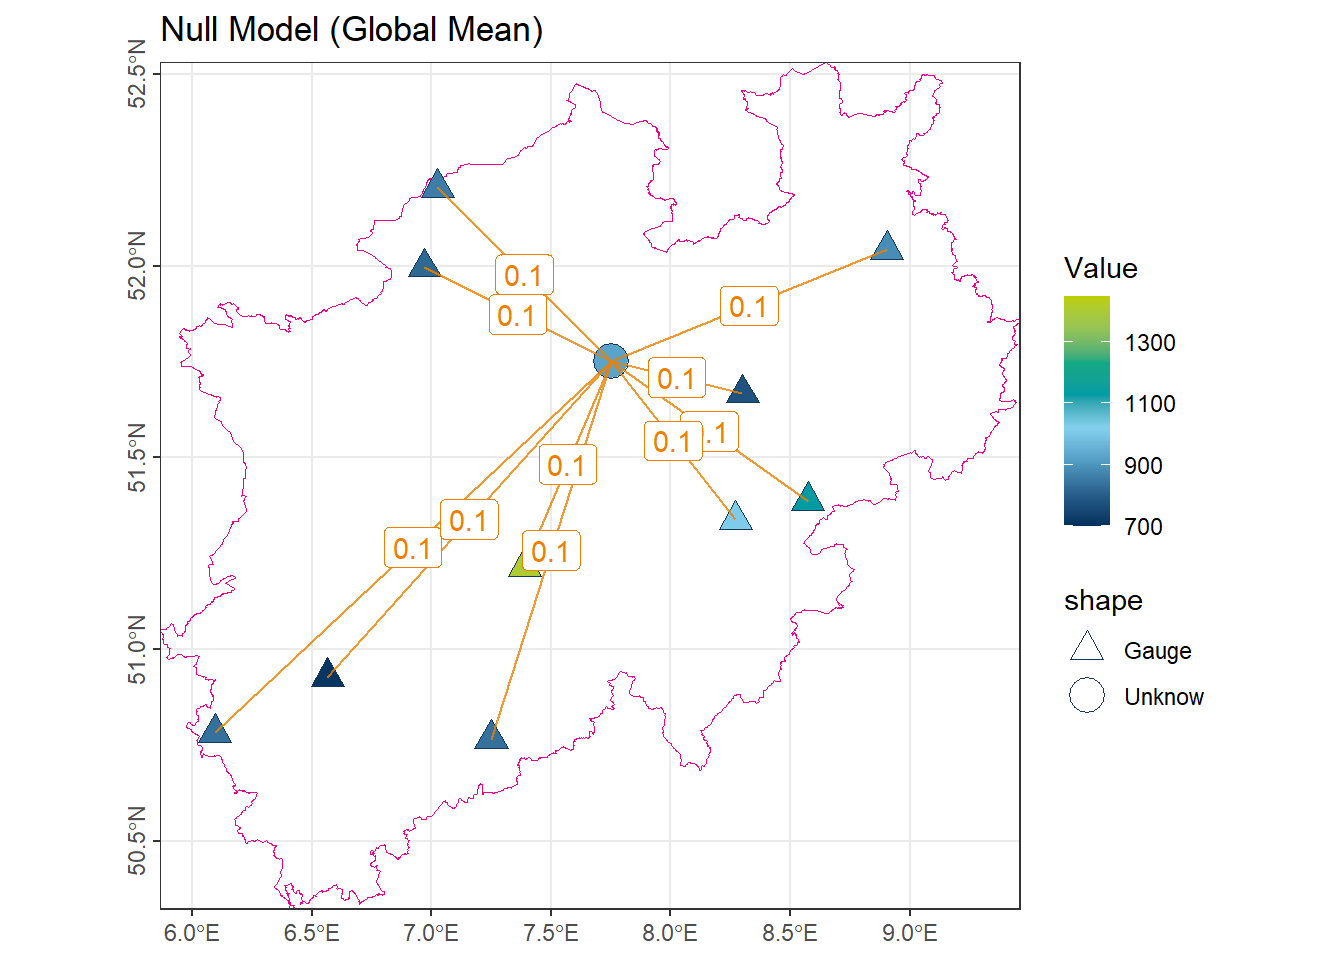Click the blue circle unknown point at center
Viewport: 1344px width, 960px height.
click(x=610, y=361)
